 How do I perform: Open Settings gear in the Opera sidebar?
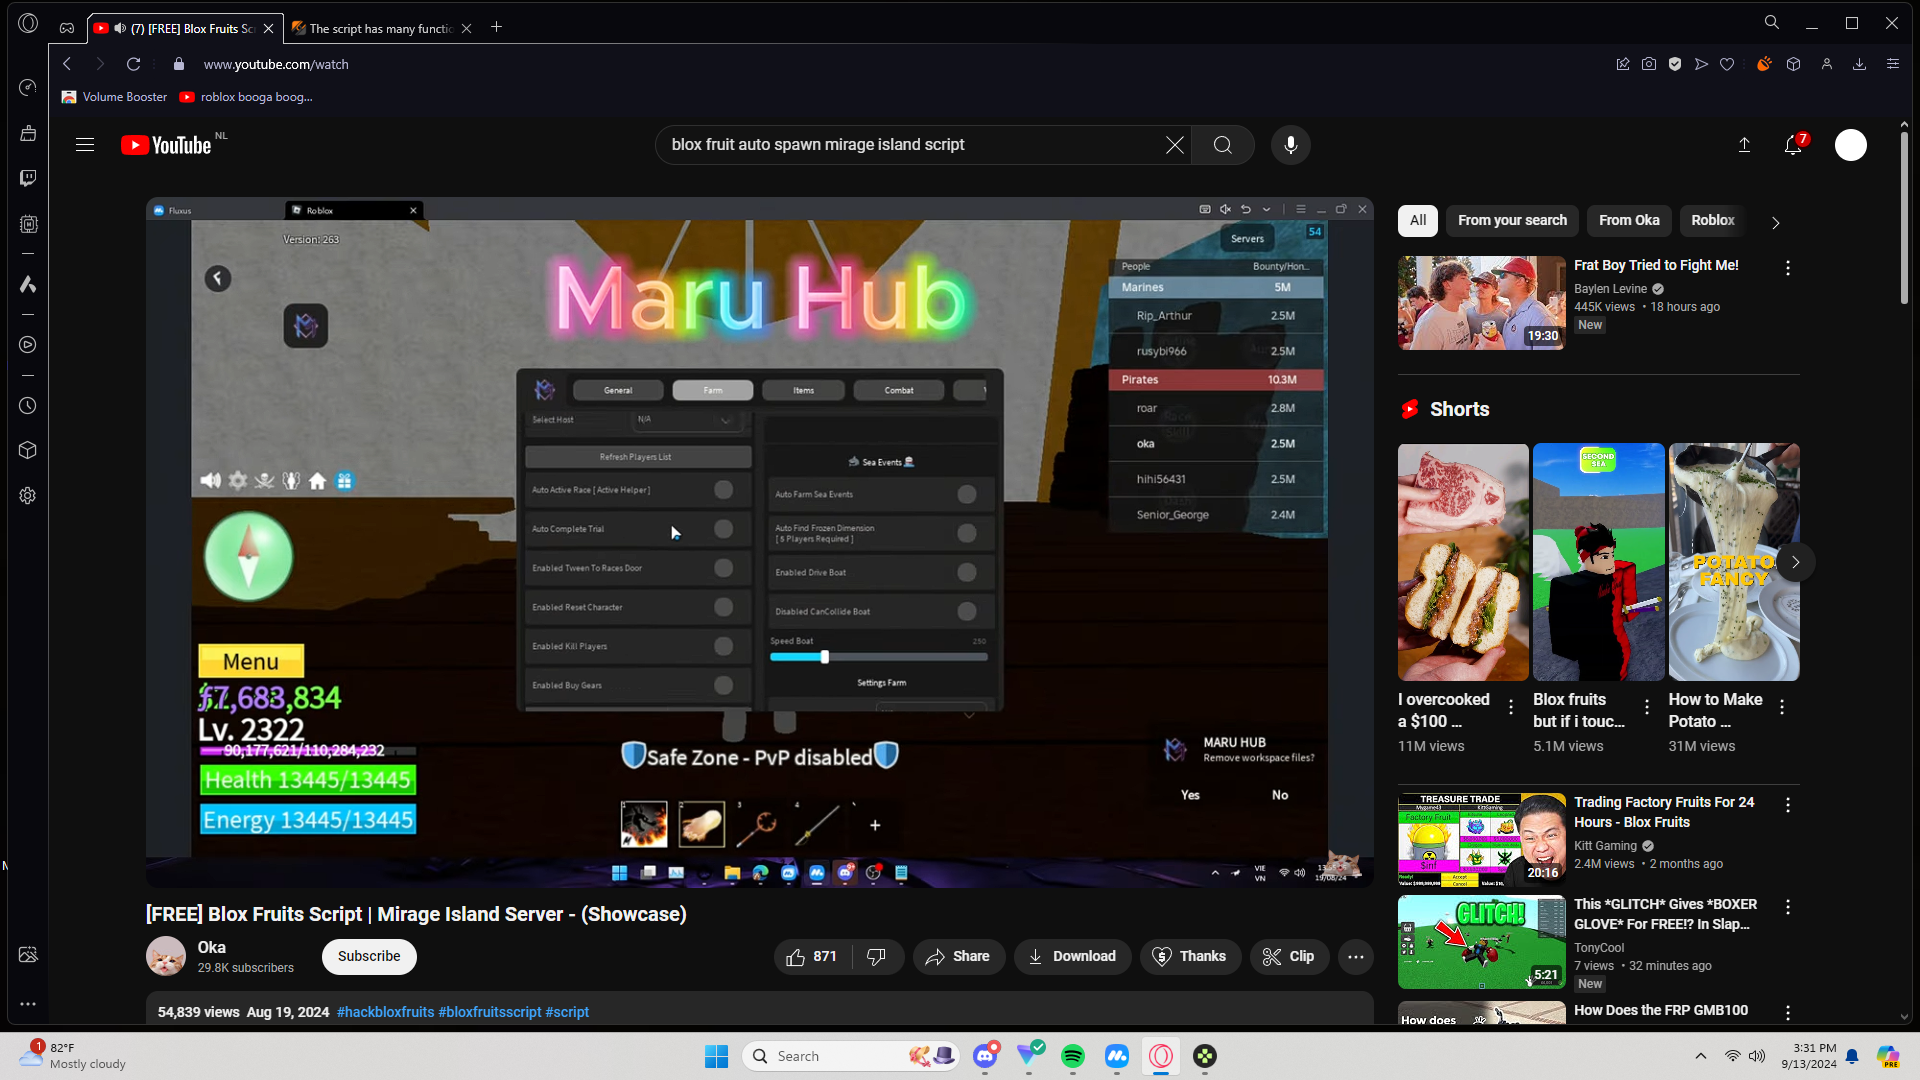[28, 496]
